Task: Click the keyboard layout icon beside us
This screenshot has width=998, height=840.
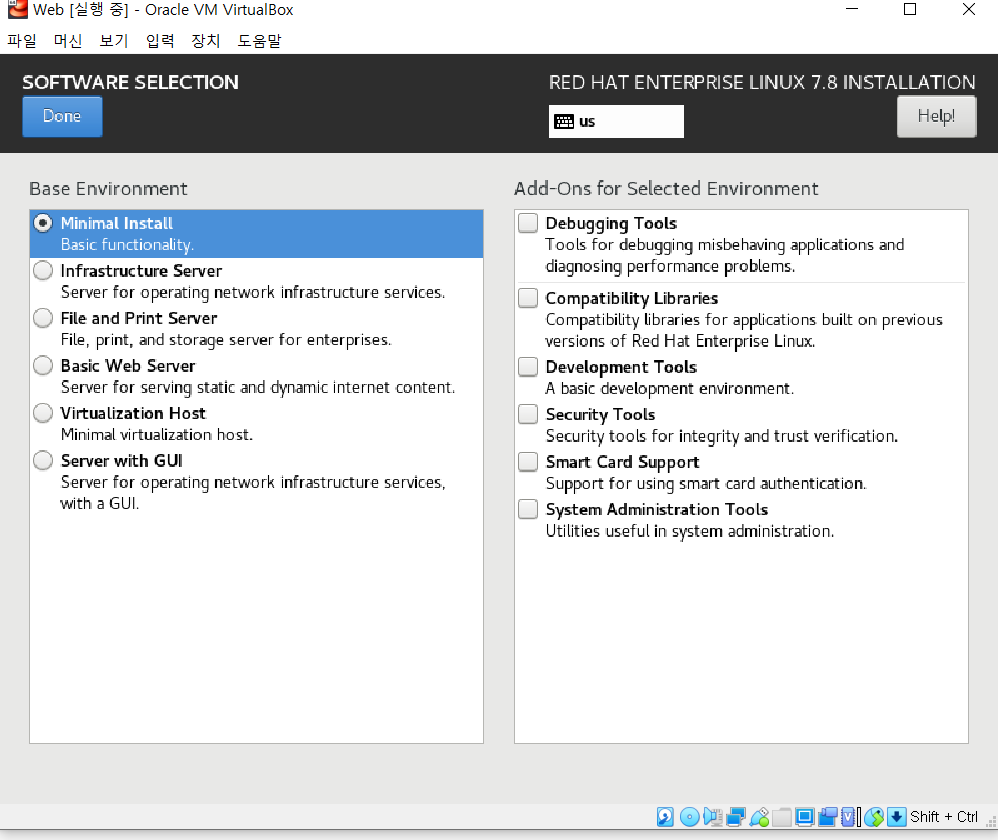Action: point(564,122)
